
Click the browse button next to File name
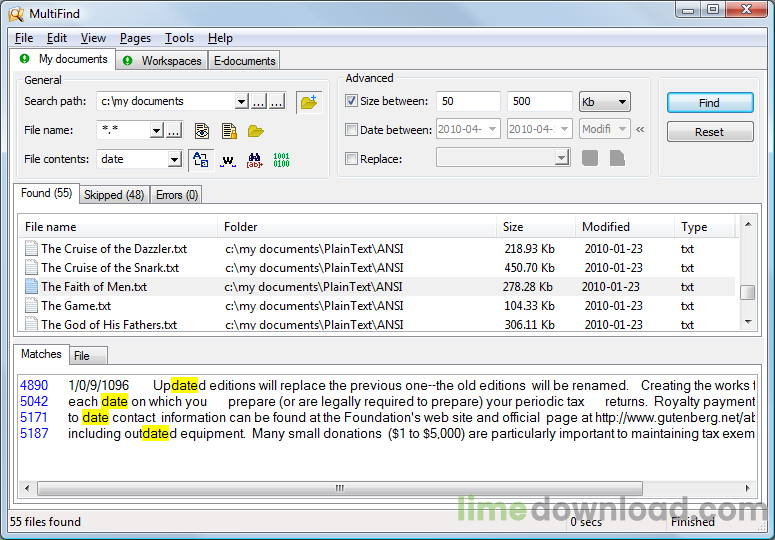(173, 130)
